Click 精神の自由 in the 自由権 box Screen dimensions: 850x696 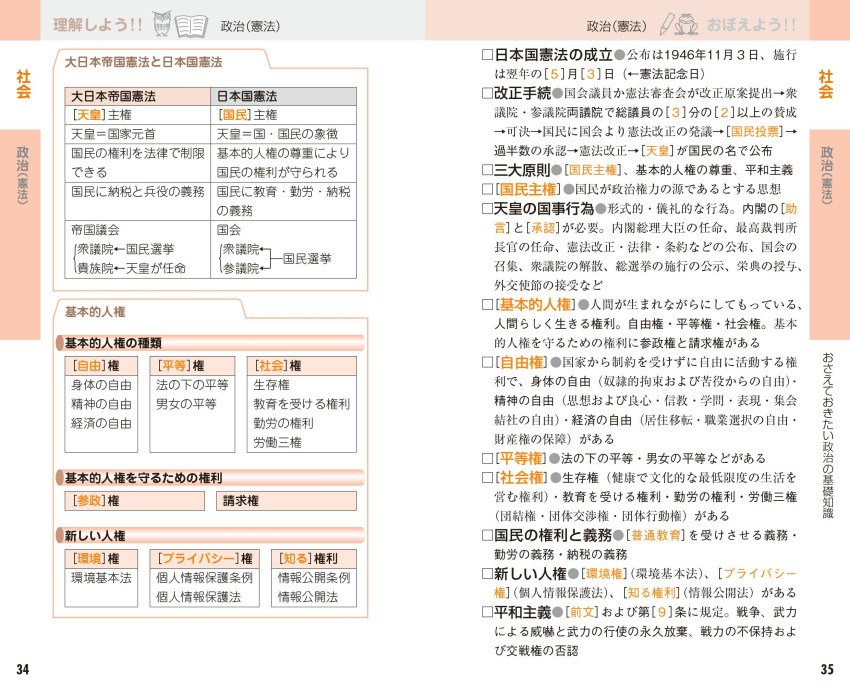click(101, 404)
